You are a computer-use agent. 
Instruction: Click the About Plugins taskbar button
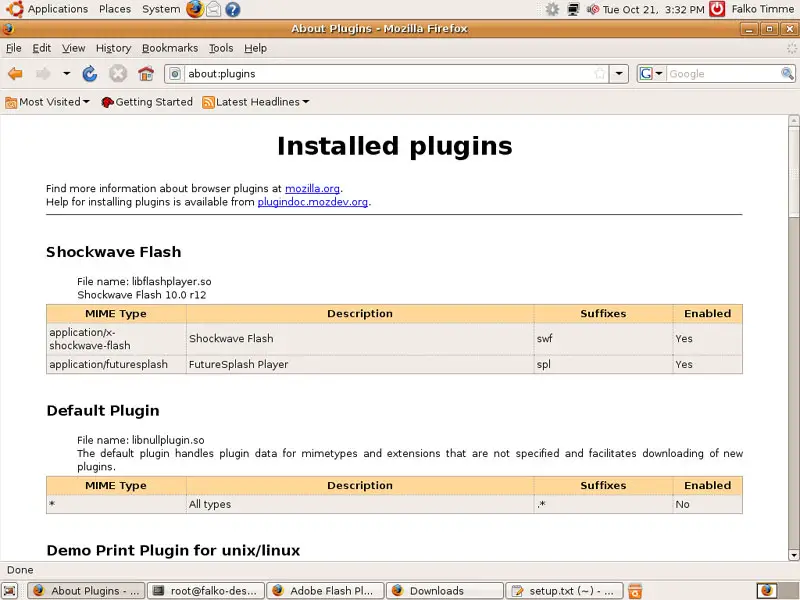click(86, 591)
